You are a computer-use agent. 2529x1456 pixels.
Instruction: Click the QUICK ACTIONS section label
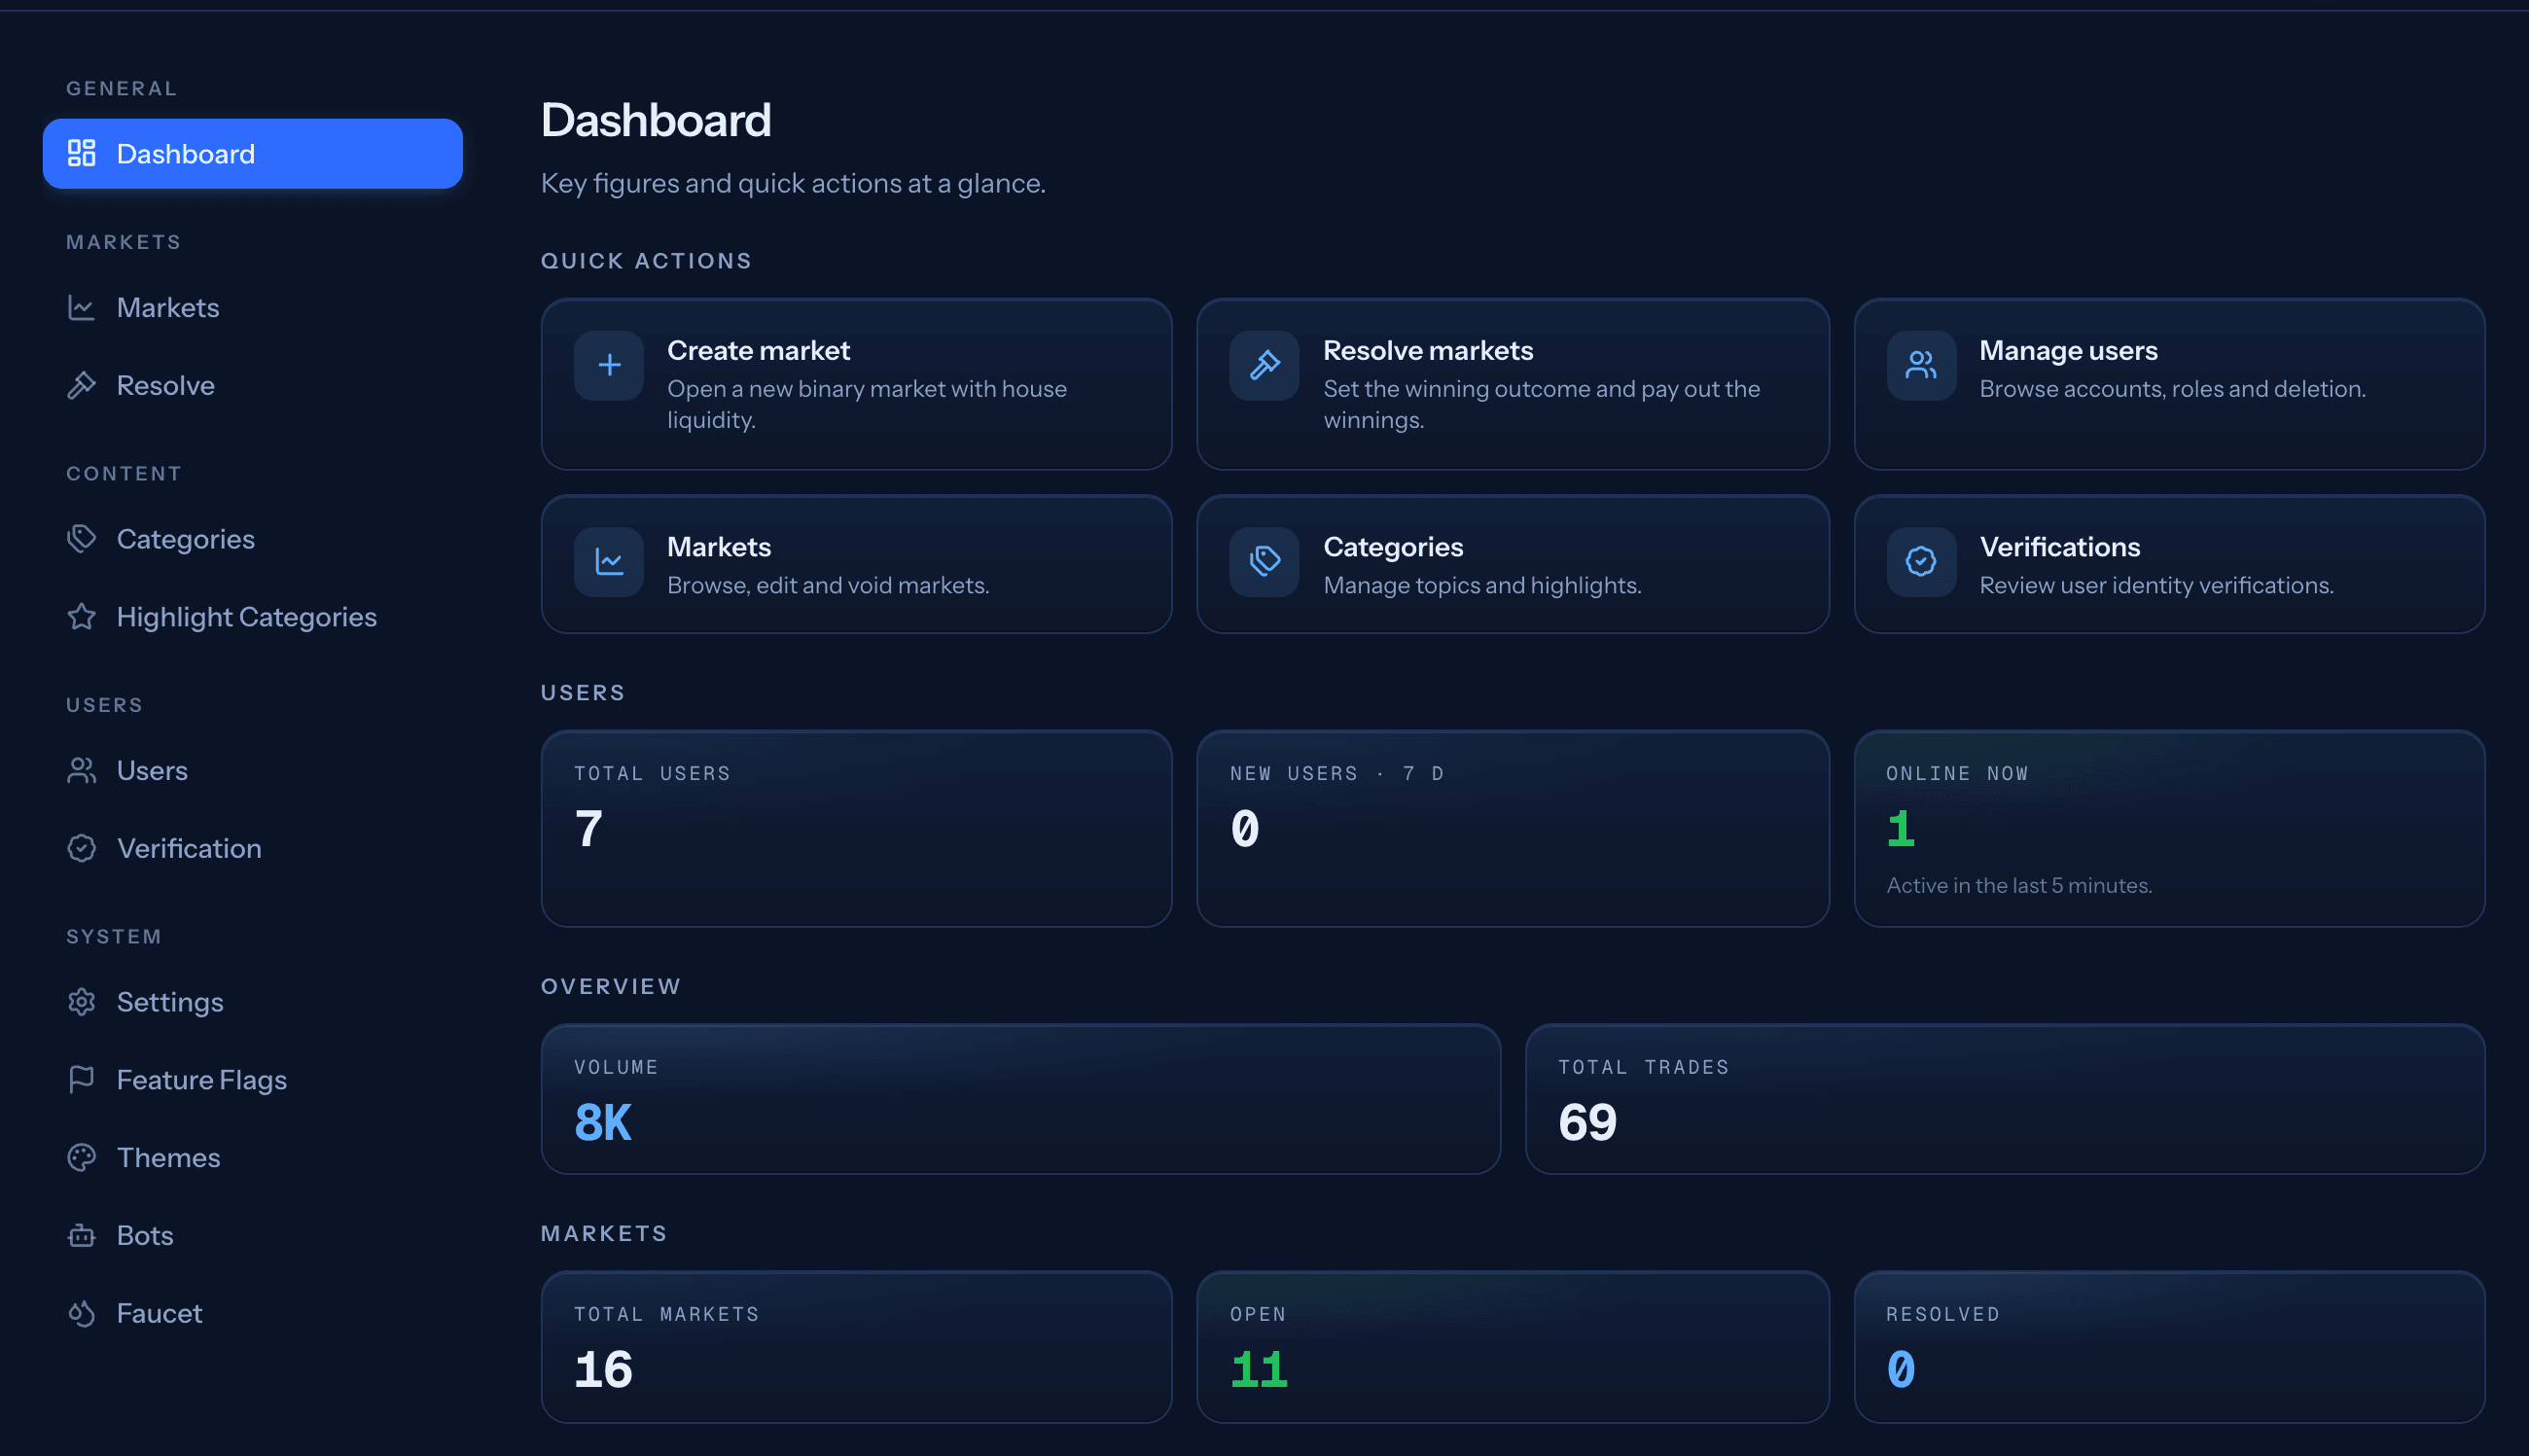646,261
